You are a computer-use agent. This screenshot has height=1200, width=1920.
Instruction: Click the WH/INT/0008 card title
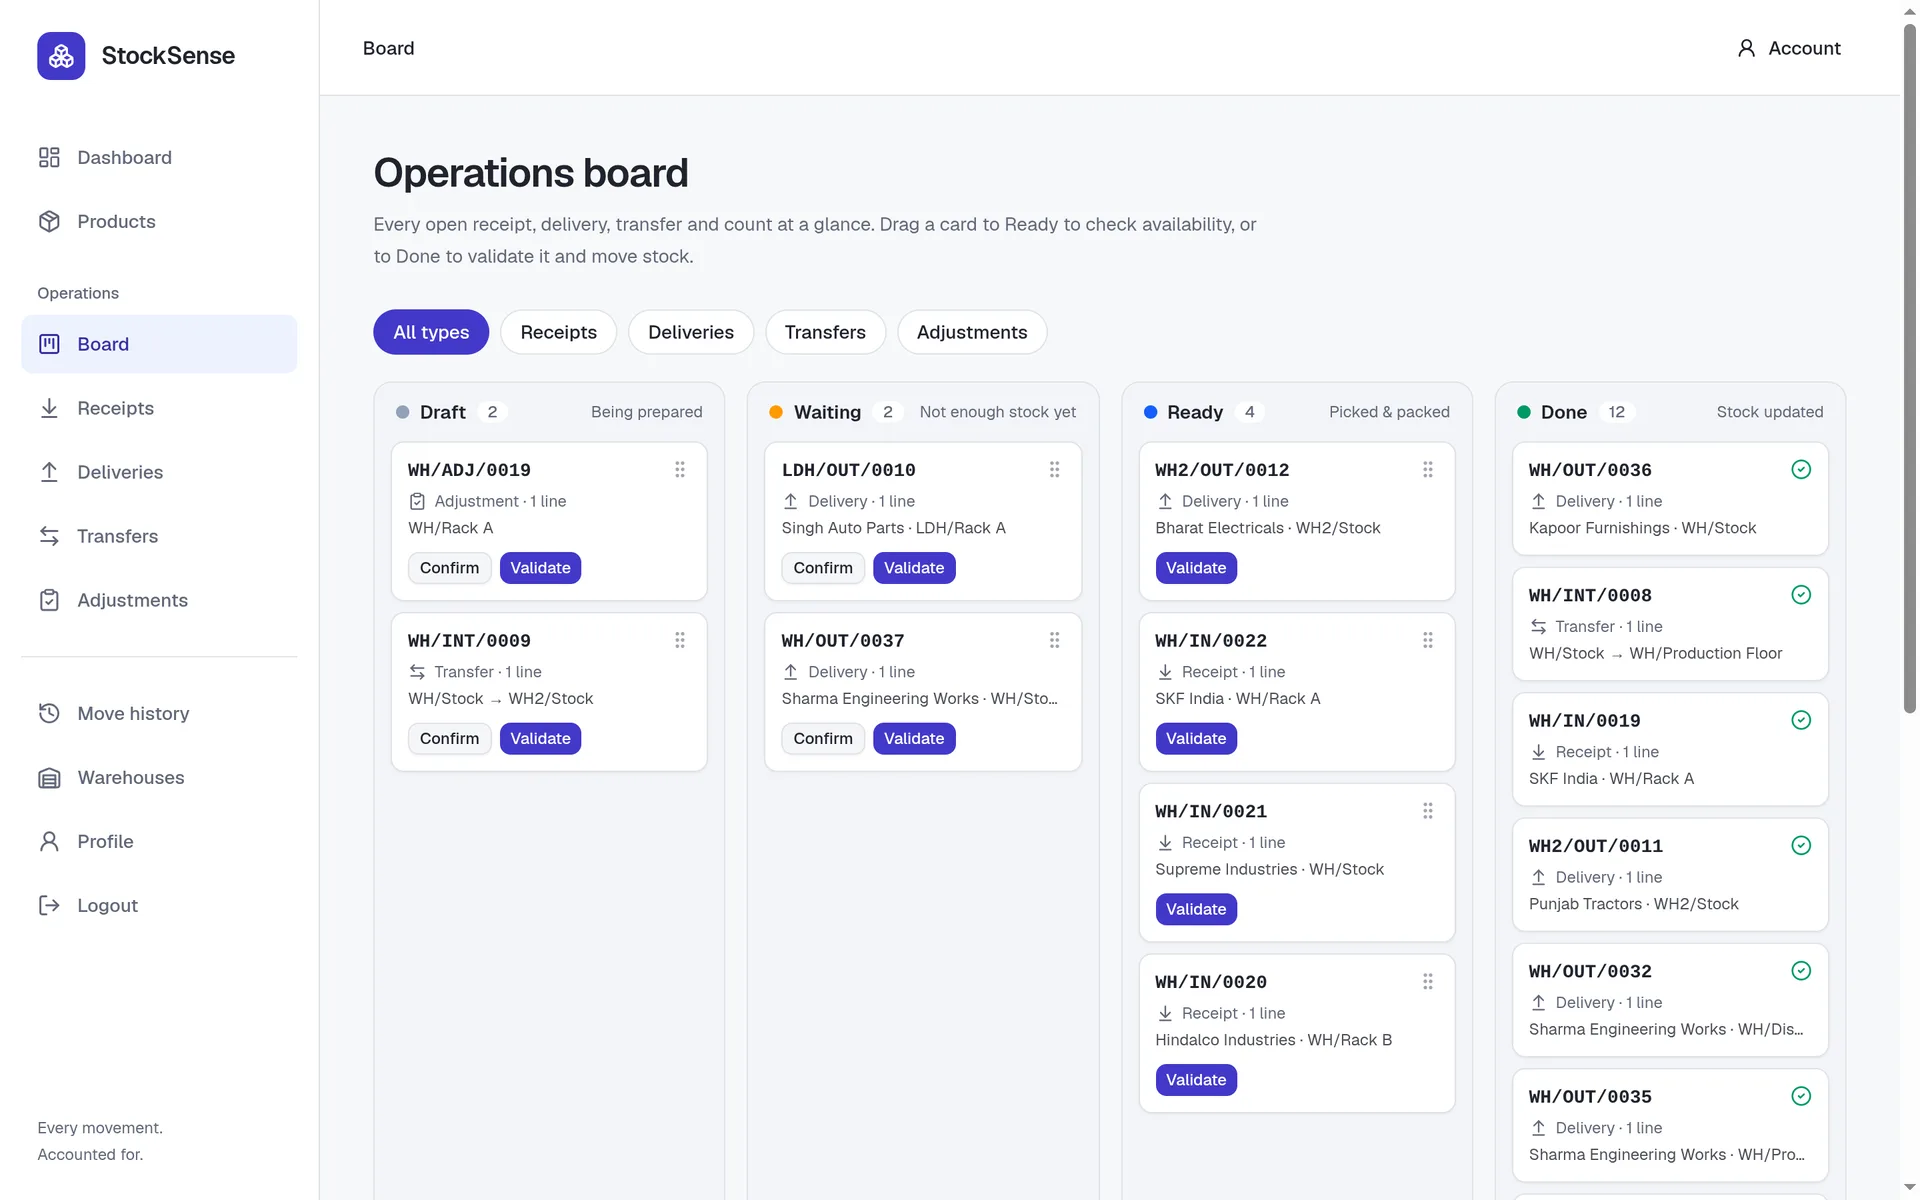tap(1590, 595)
